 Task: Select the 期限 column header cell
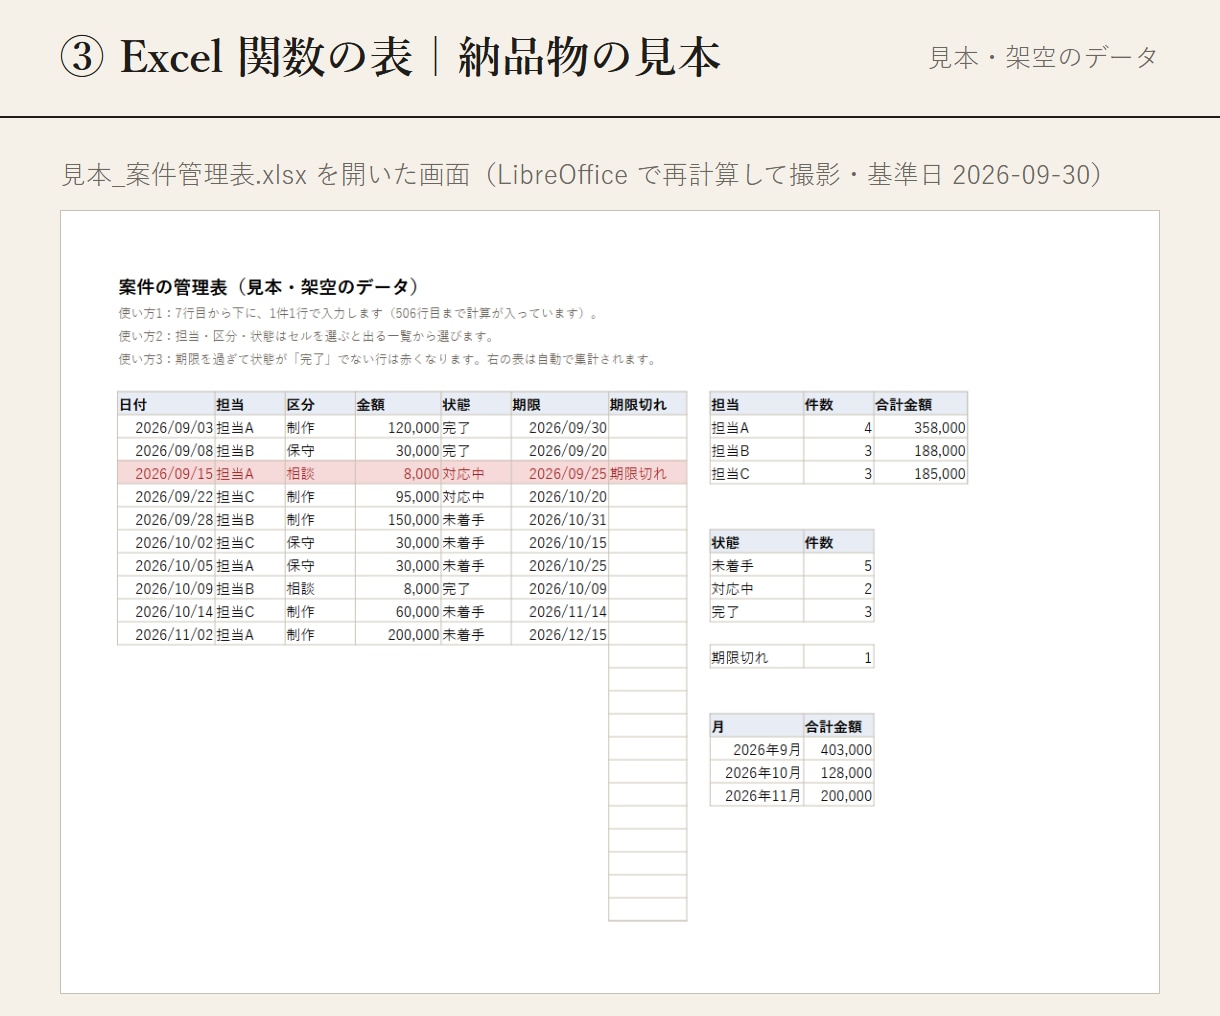(560, 404)
